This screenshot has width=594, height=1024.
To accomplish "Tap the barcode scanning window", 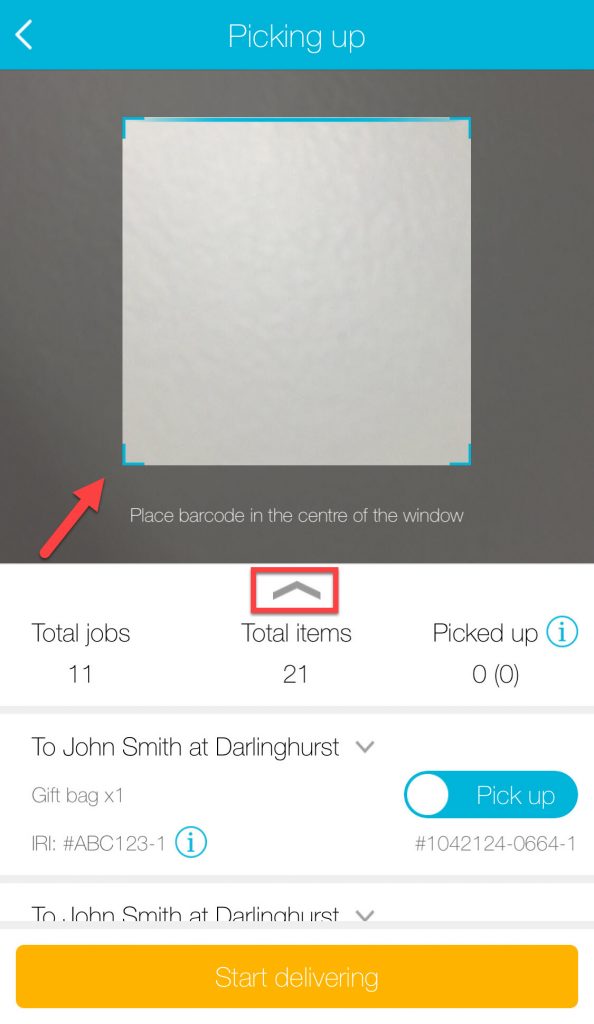I will [297, 291].
